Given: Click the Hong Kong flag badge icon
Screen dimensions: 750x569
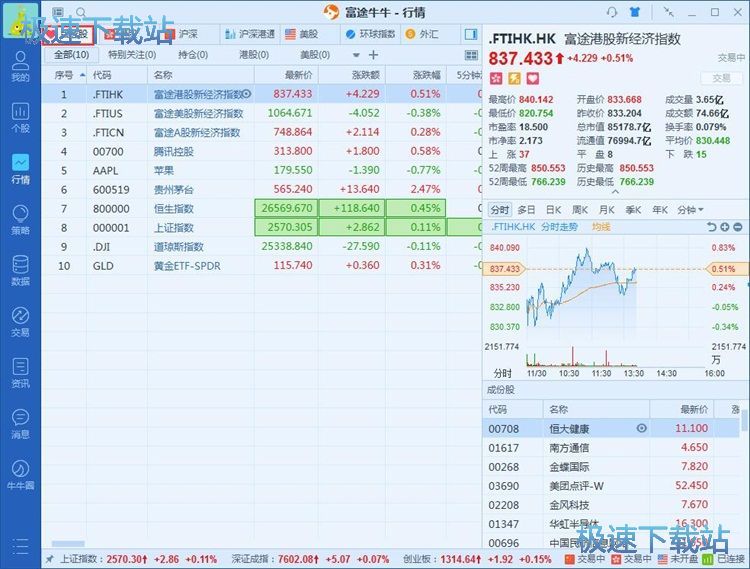Looking at the screenshot, I should point(496,78).
